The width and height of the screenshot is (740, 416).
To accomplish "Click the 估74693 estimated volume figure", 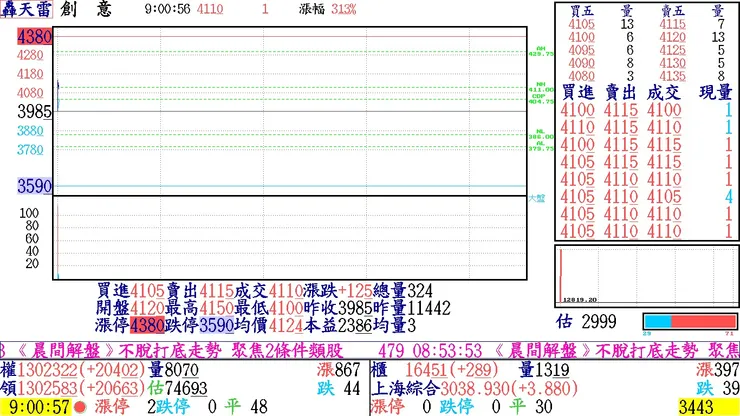I will point(177,388).
